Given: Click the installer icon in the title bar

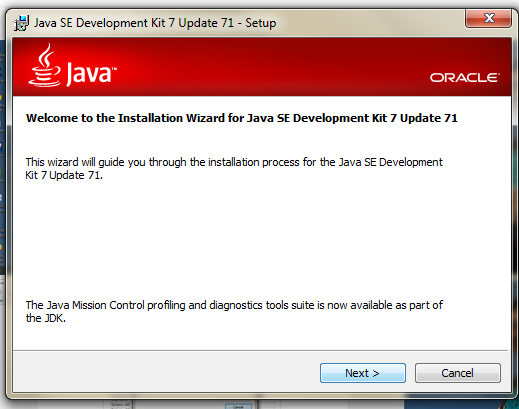Looking at the screenshot, I should tap(21, 23).
